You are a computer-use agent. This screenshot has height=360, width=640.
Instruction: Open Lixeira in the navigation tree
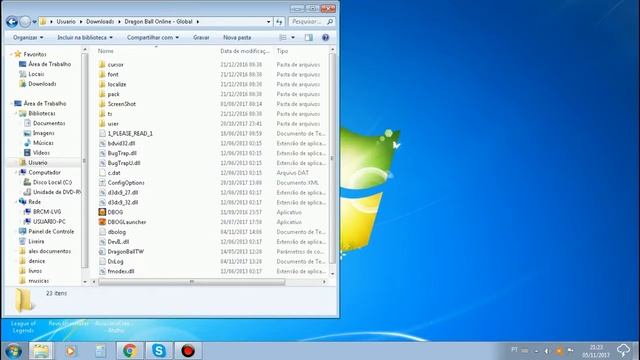[36, 241]
